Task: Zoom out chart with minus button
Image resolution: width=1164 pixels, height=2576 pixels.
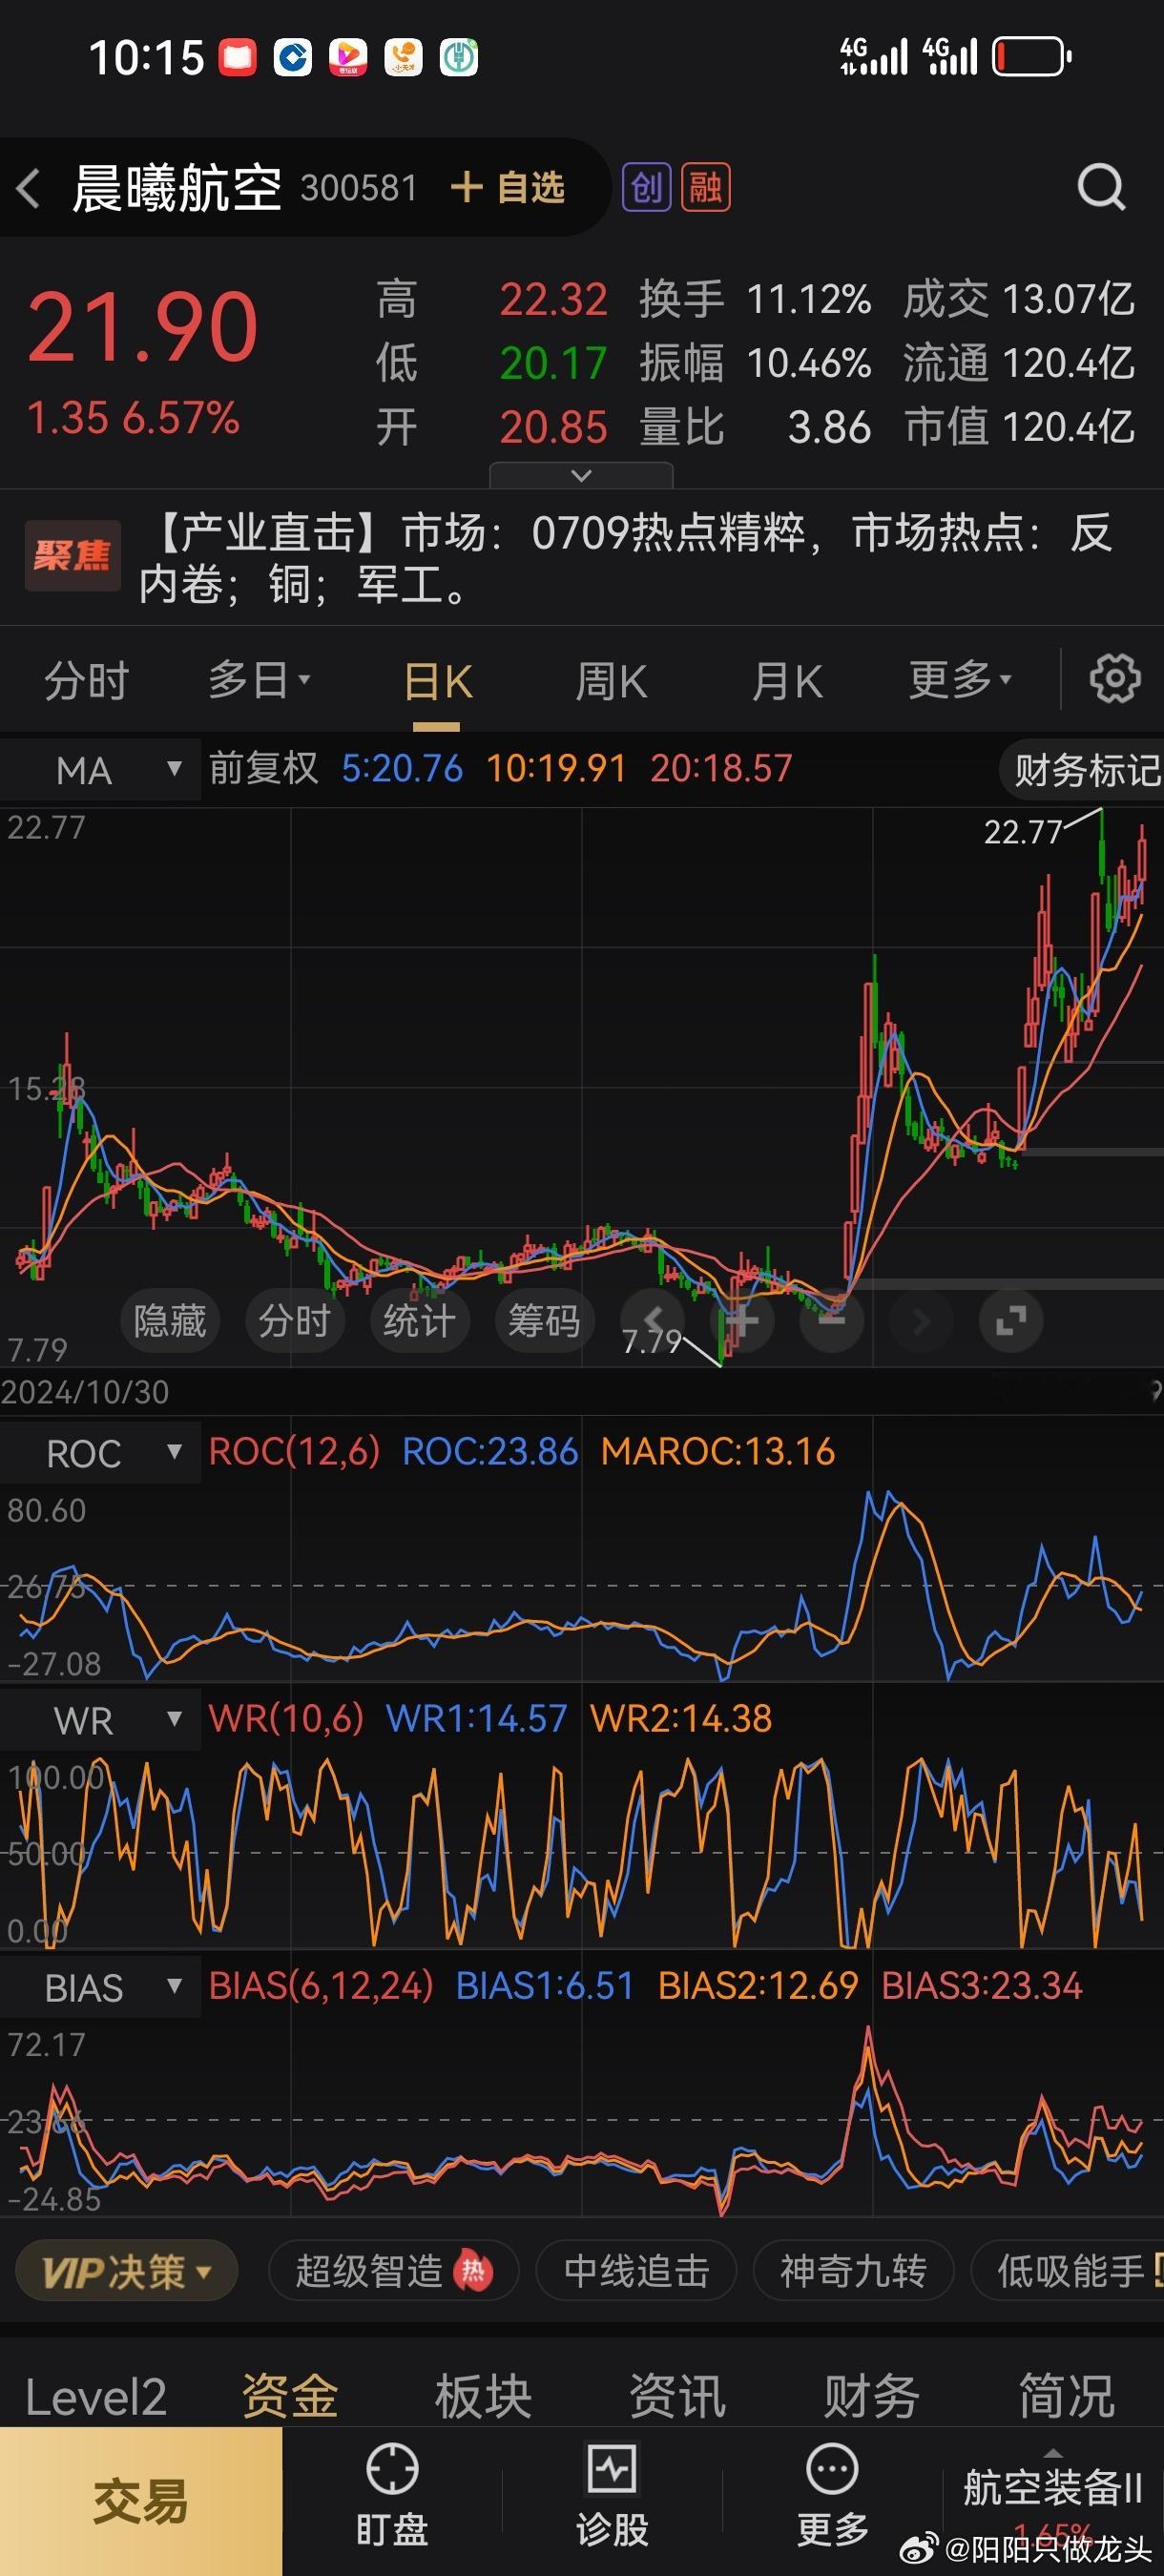Action: tap(832, 1321)
